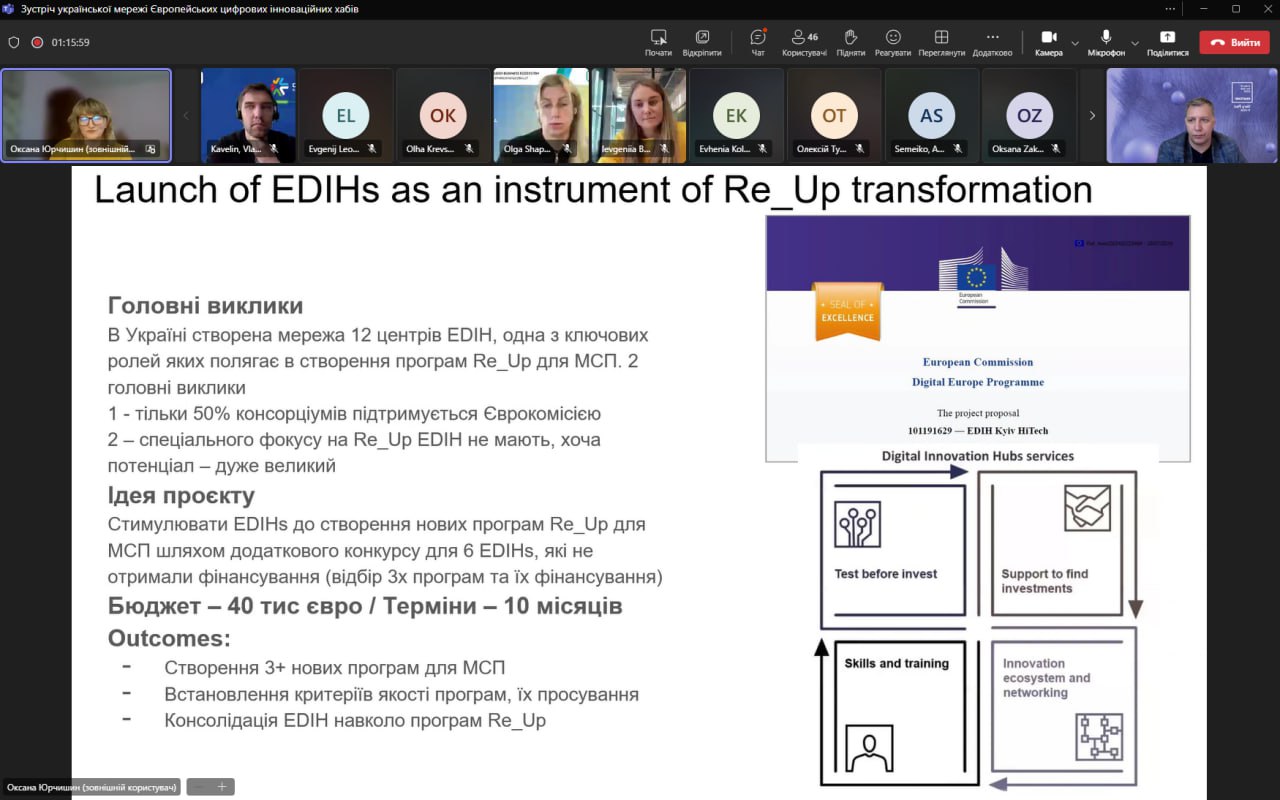Click Поділитися to share screen
This screenshot has height=800, width=1280.
tap(1167, 42)
